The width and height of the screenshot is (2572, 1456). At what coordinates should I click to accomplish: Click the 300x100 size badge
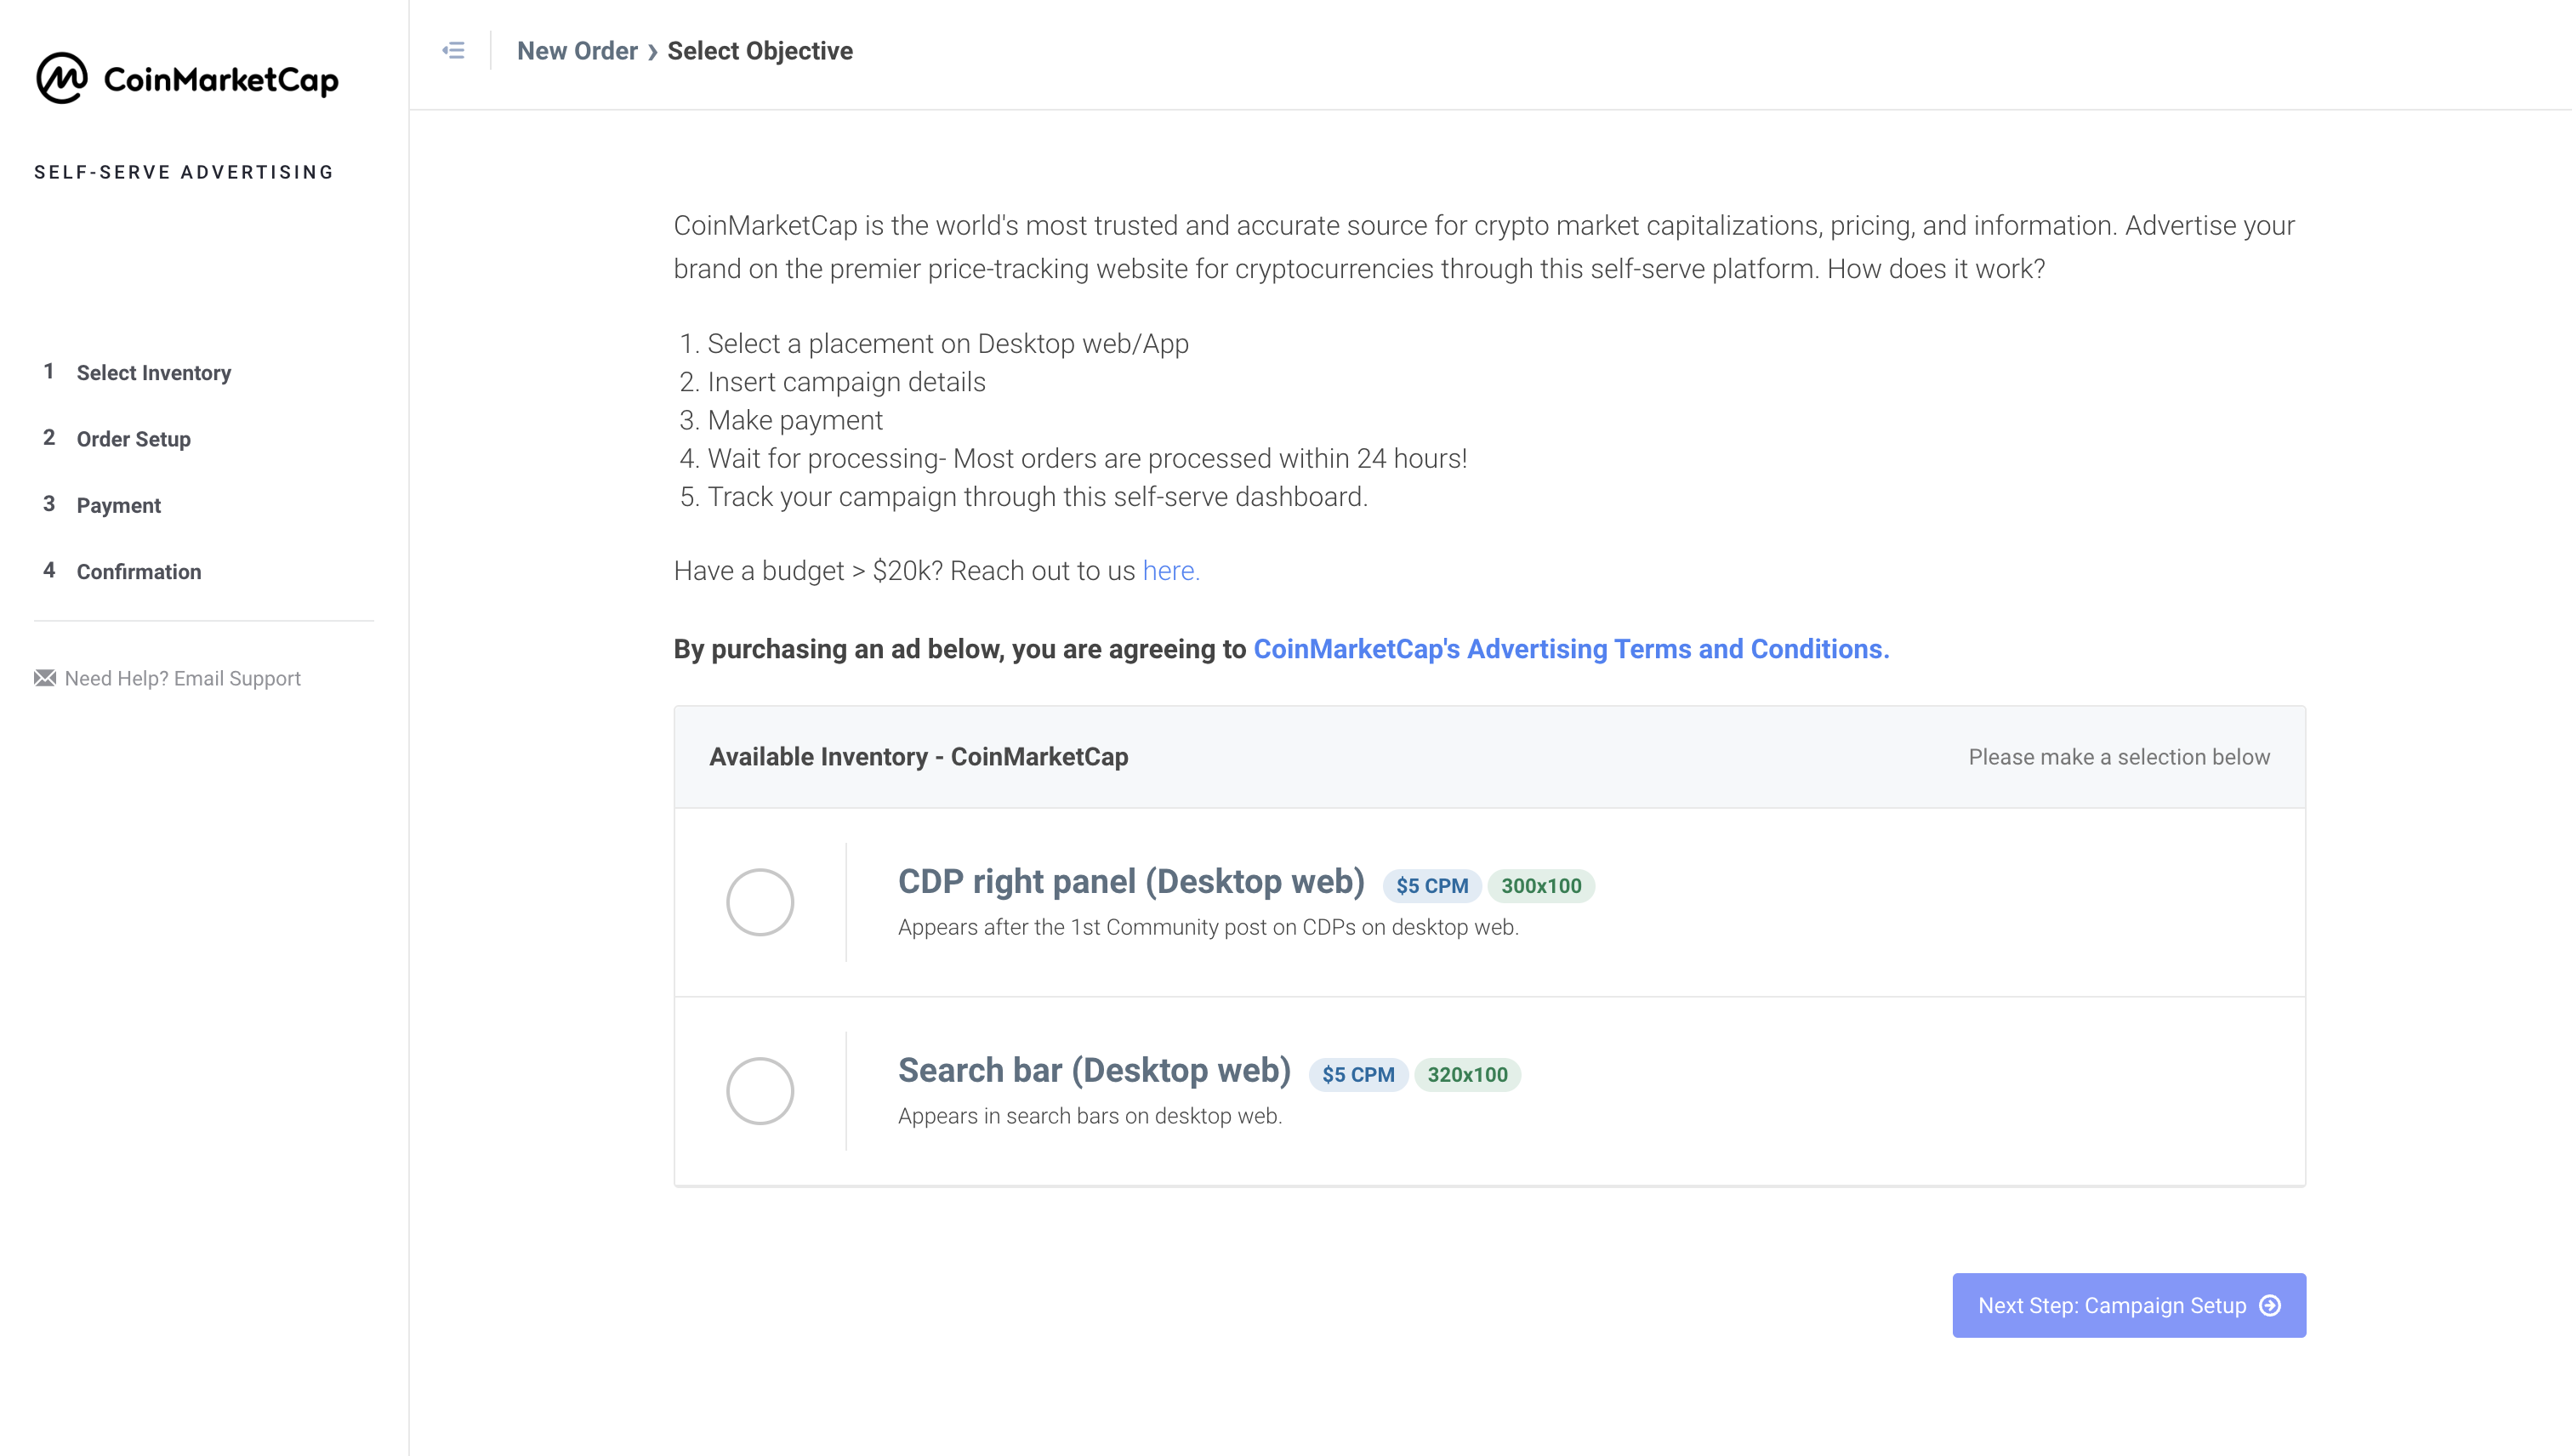click(x=1541, y=885)
